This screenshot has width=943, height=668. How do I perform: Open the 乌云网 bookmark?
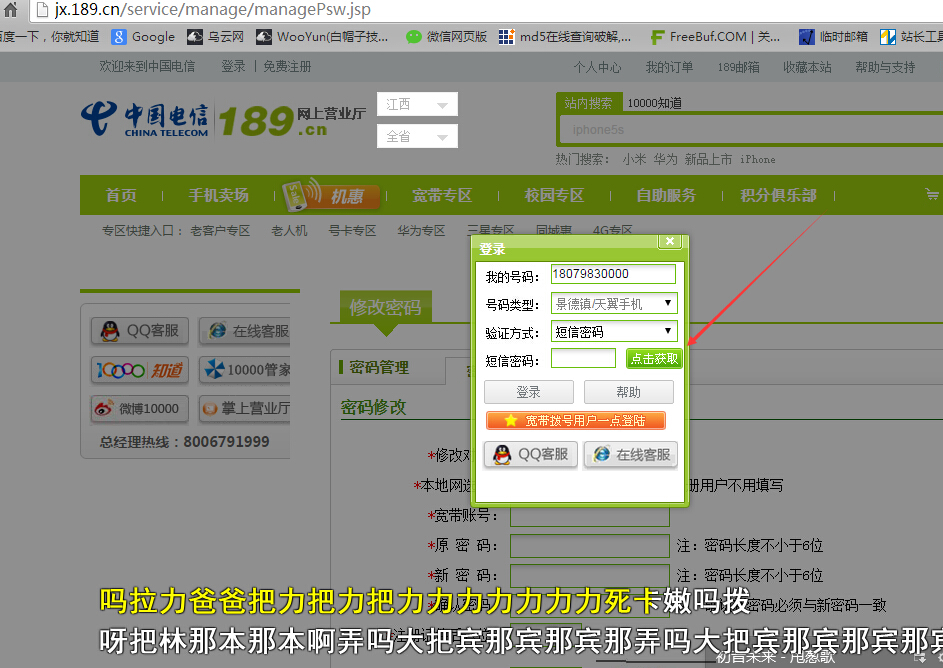click(x=215, y=37)
